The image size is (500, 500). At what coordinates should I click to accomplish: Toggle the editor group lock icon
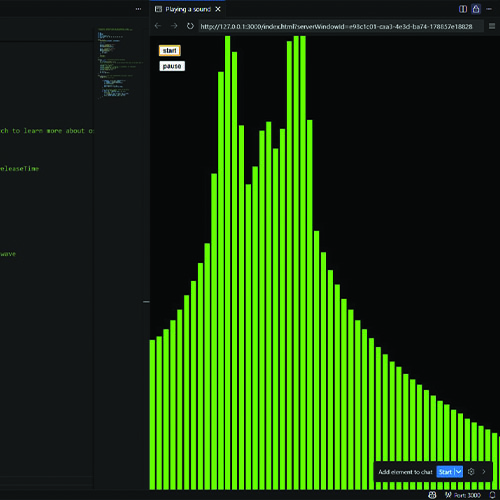(476, 9)
